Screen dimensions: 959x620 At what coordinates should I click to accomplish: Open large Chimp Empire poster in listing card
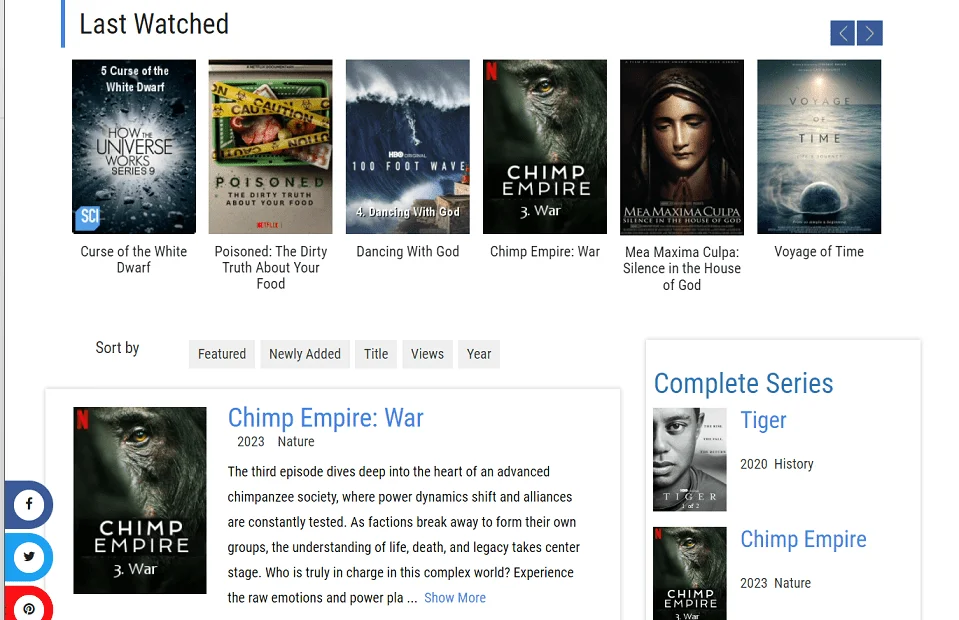click(x=140, y=500)
